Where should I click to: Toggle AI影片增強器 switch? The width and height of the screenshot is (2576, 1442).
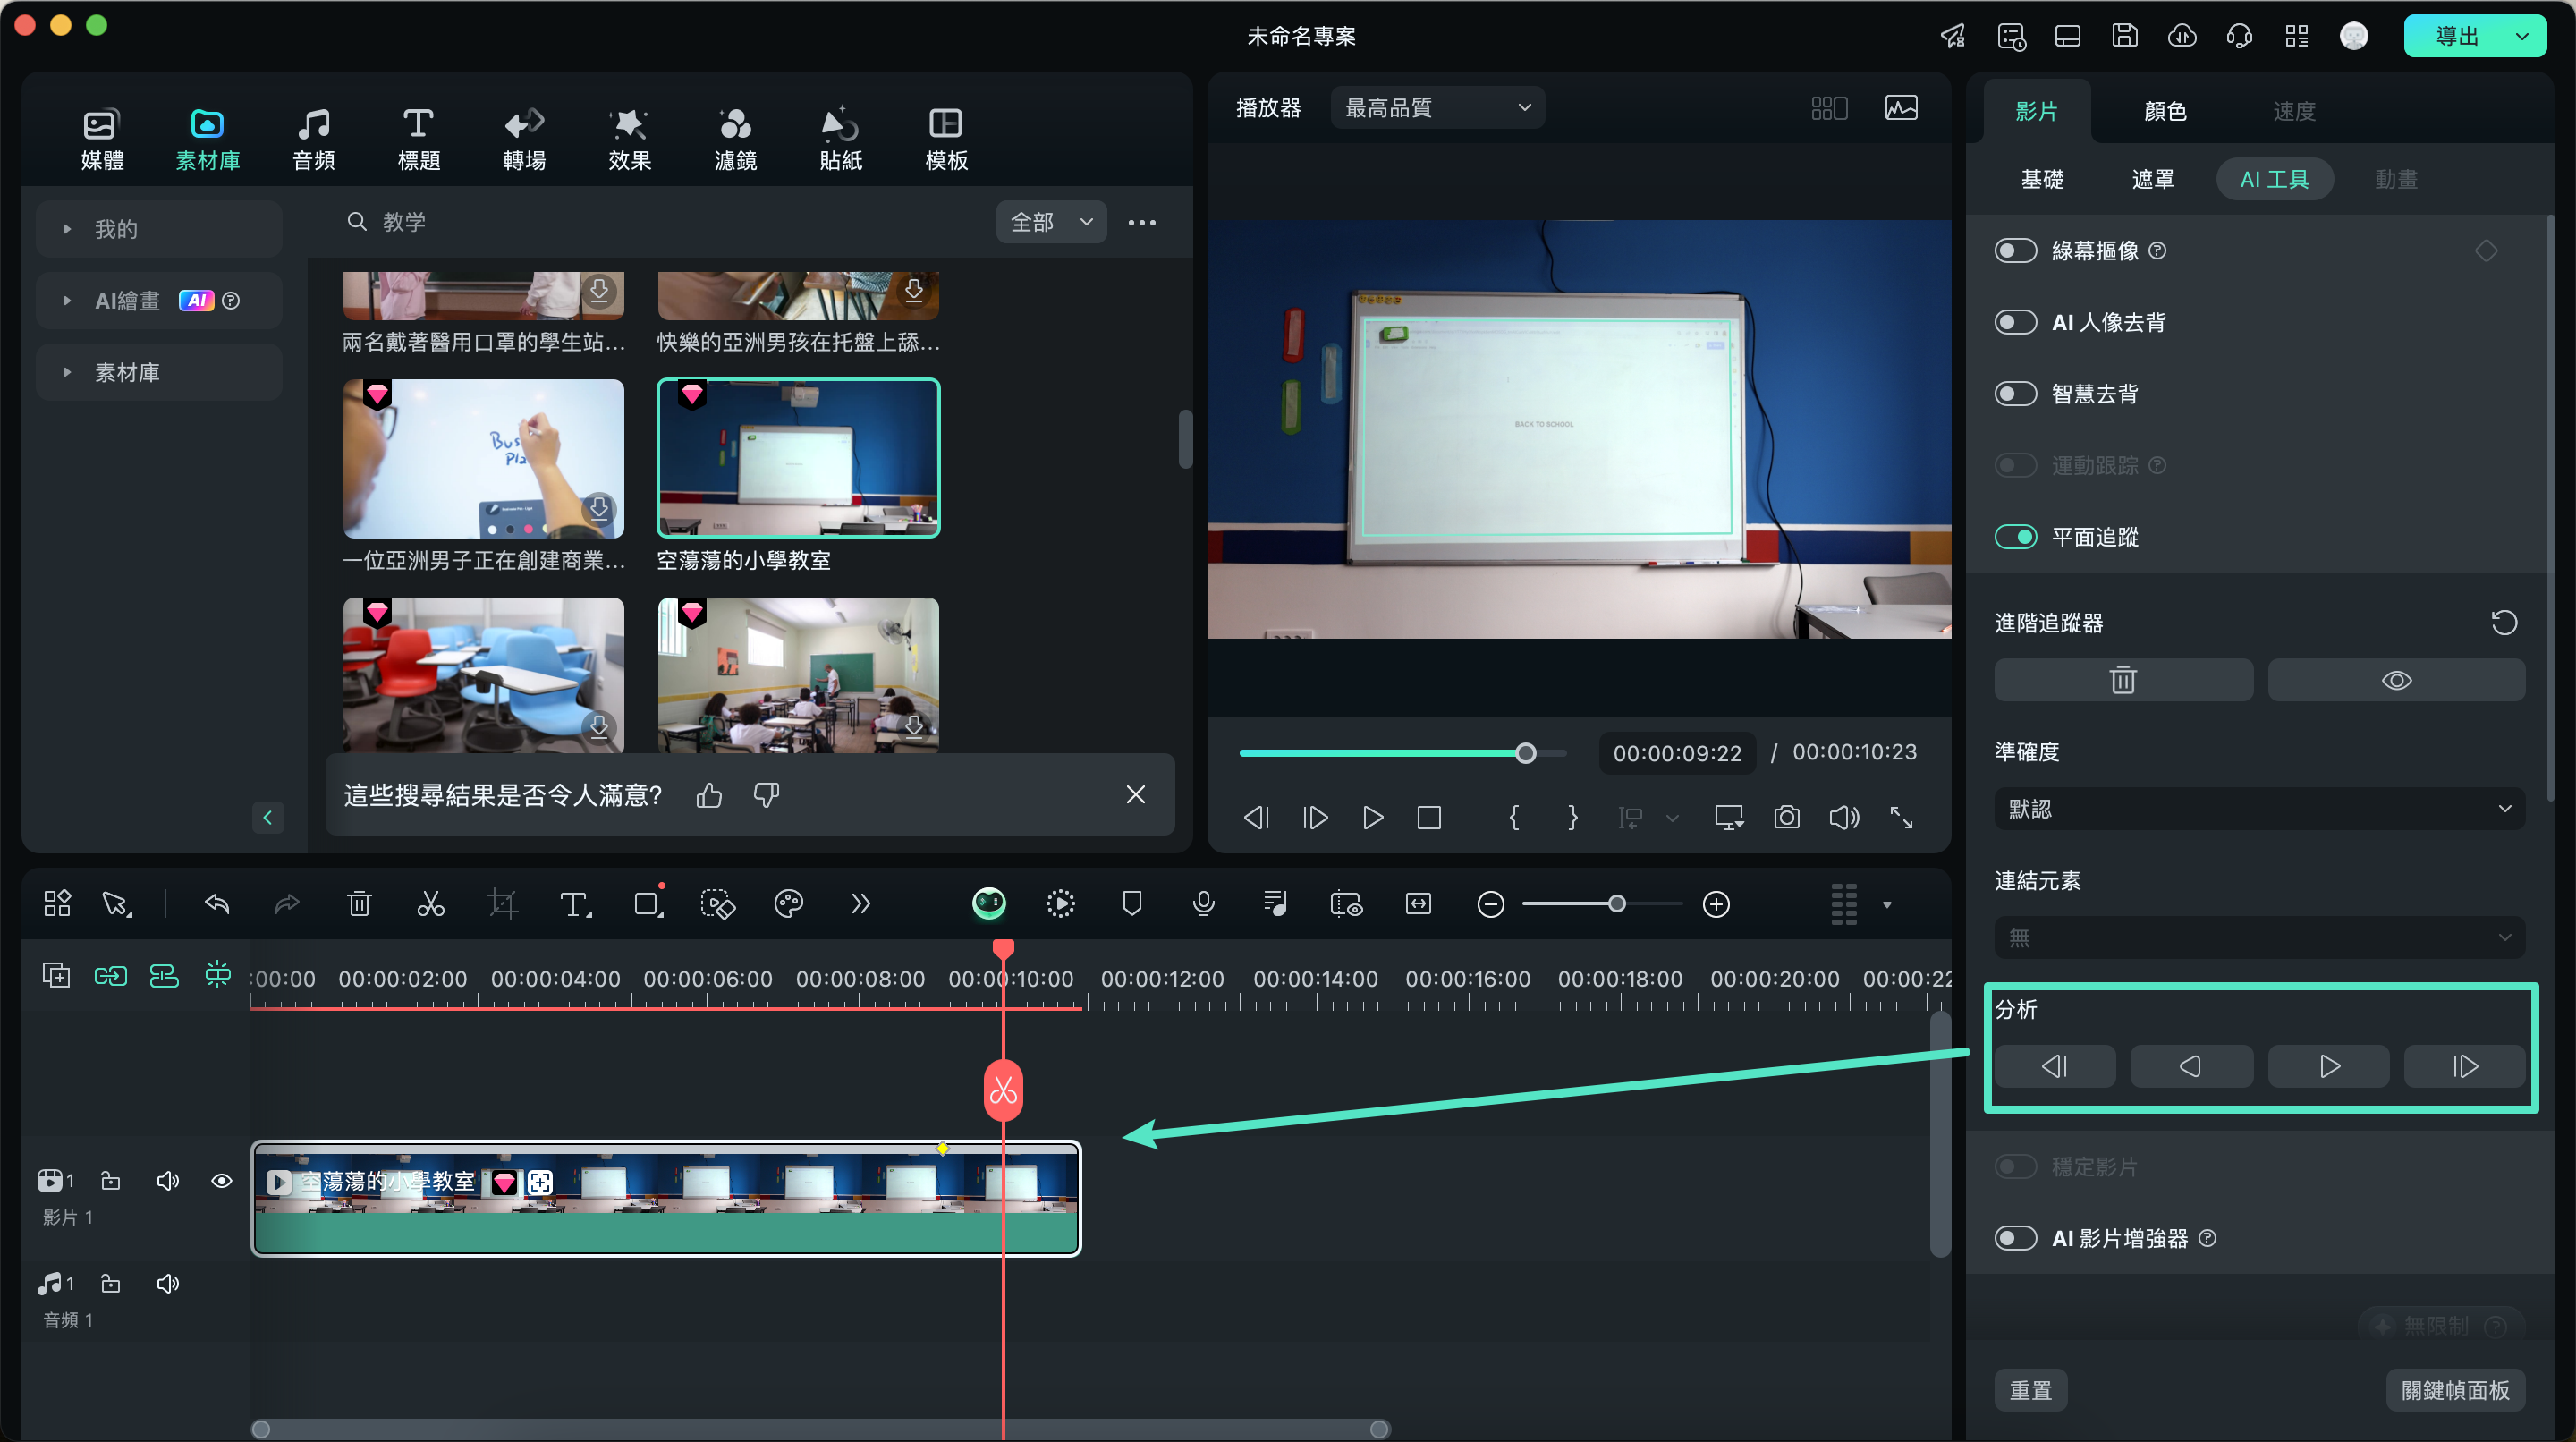coord(2017,1239)
